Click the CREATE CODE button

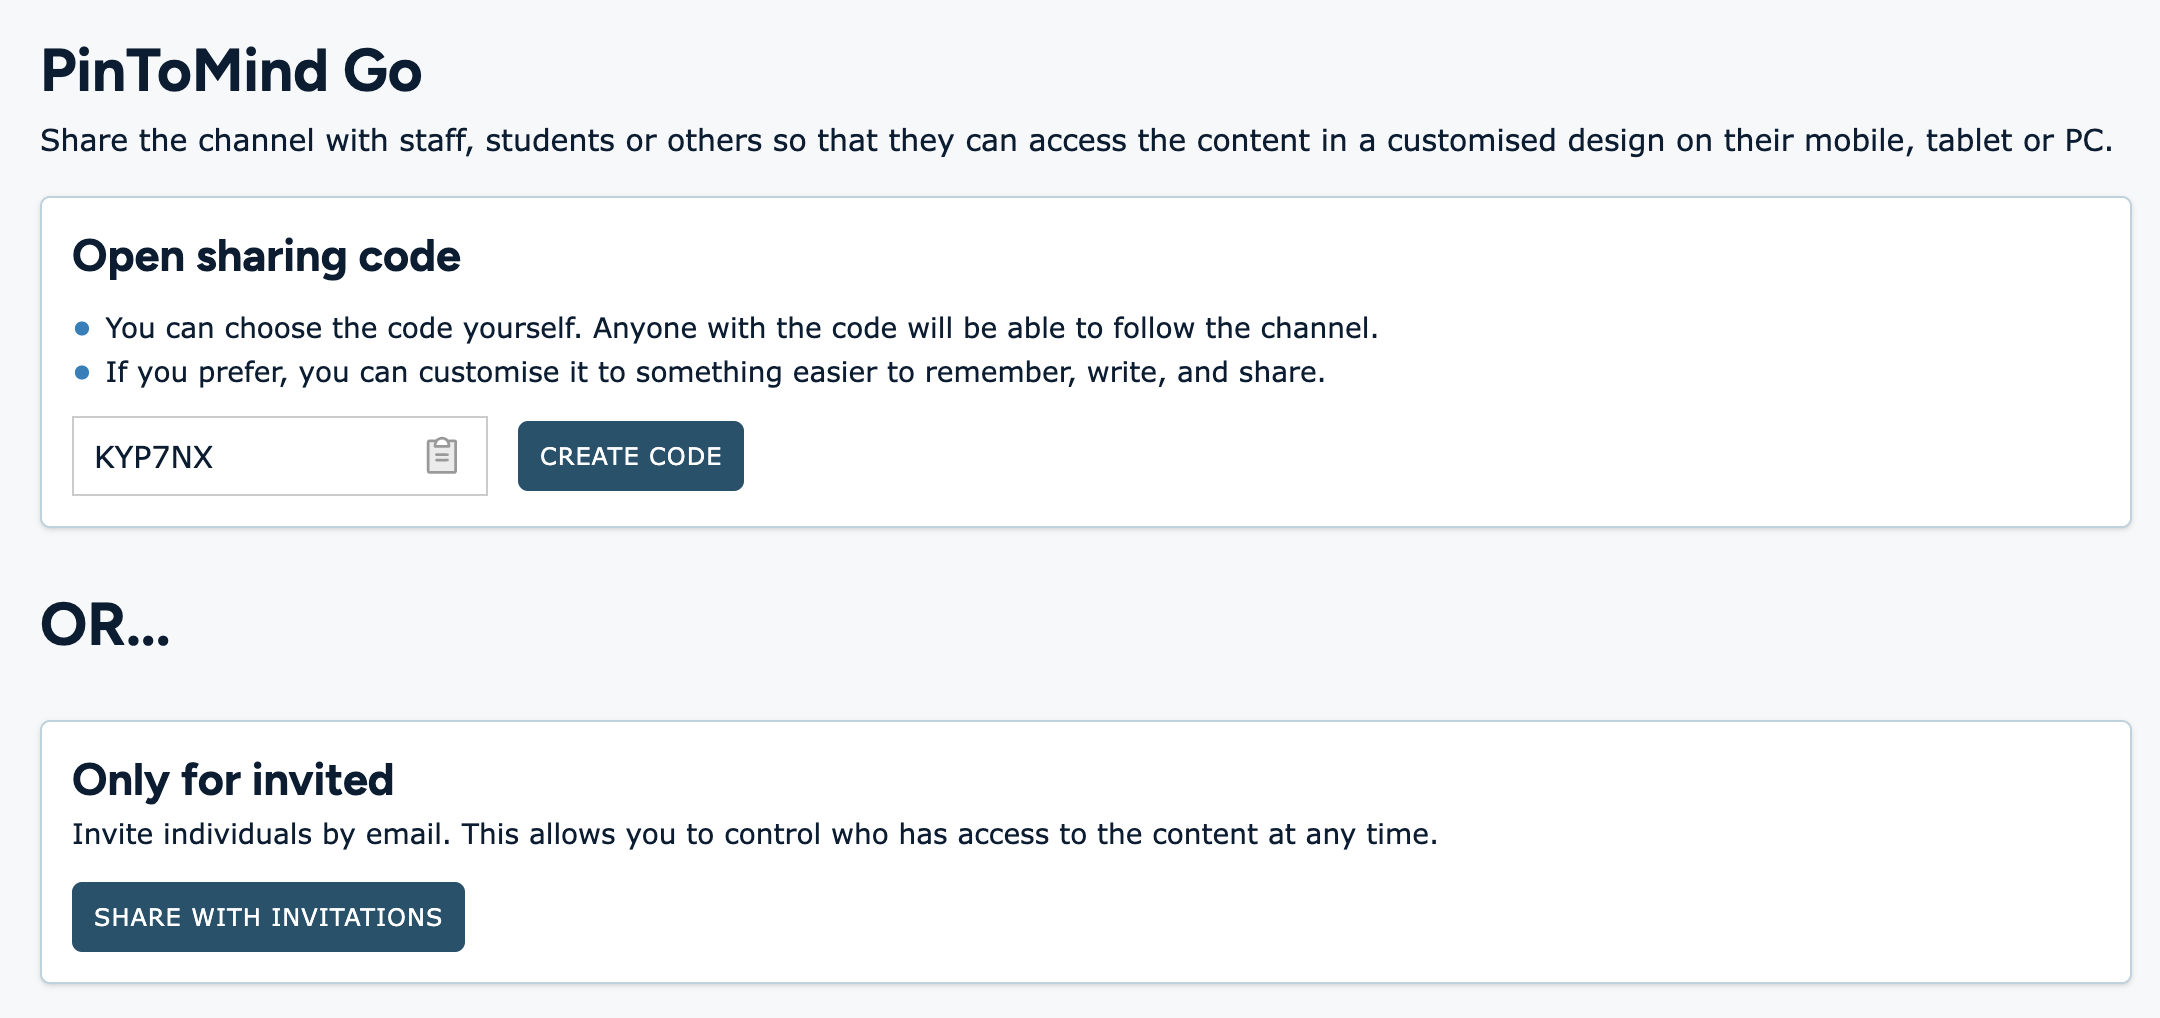[x=631, y=456]
